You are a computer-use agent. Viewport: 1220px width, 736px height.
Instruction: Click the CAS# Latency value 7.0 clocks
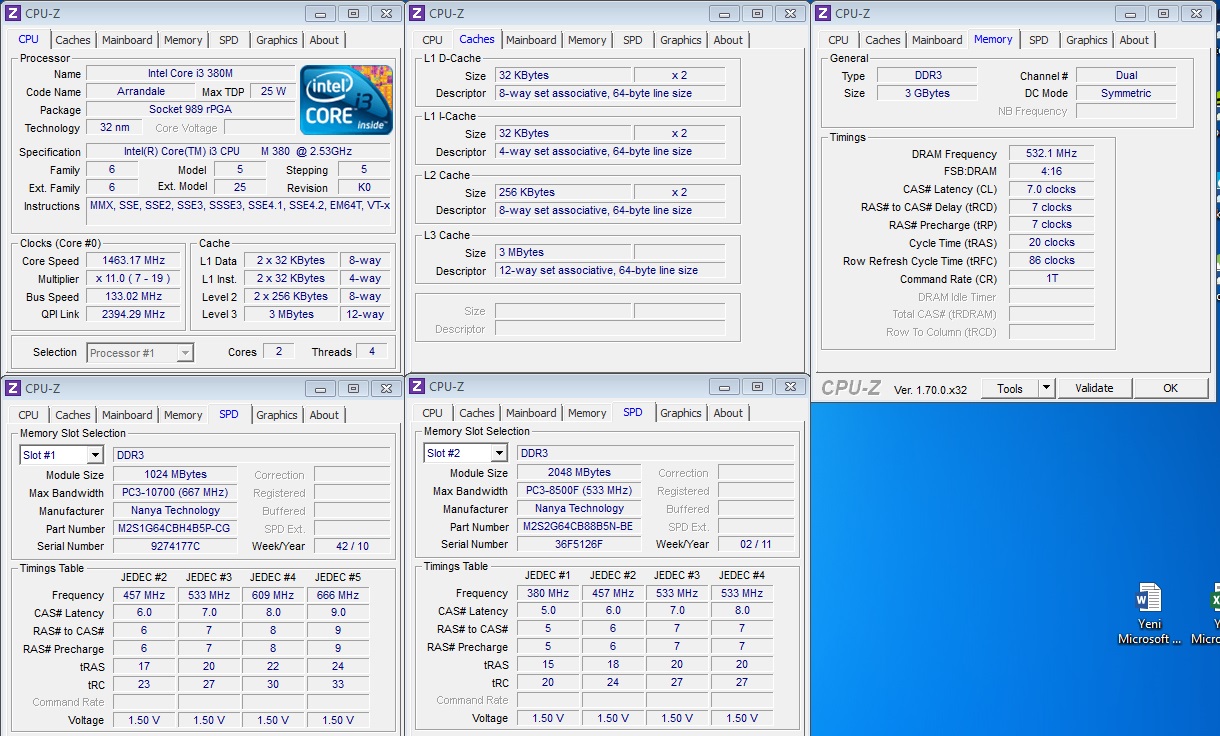1051,189
